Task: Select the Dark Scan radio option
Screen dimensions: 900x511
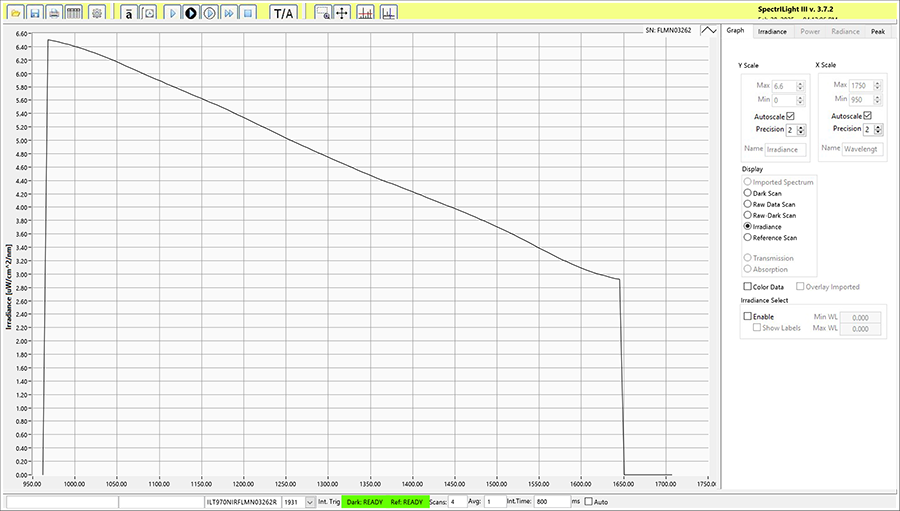Action: point(747,192)
